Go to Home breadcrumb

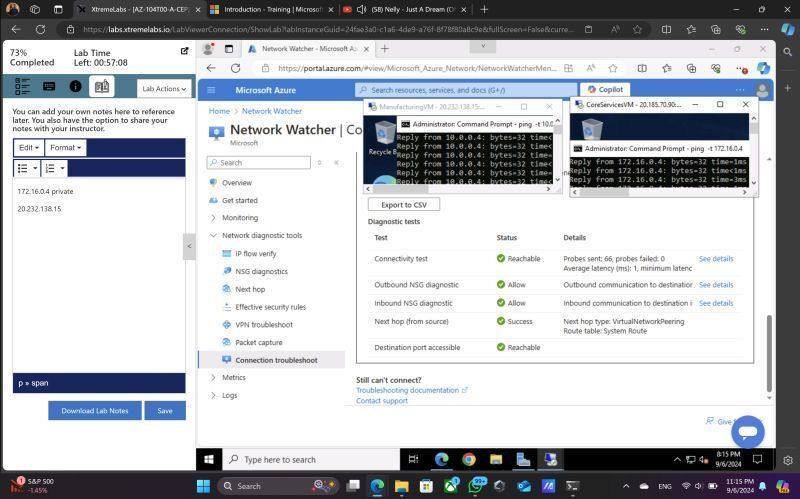(x=219, y=111)
